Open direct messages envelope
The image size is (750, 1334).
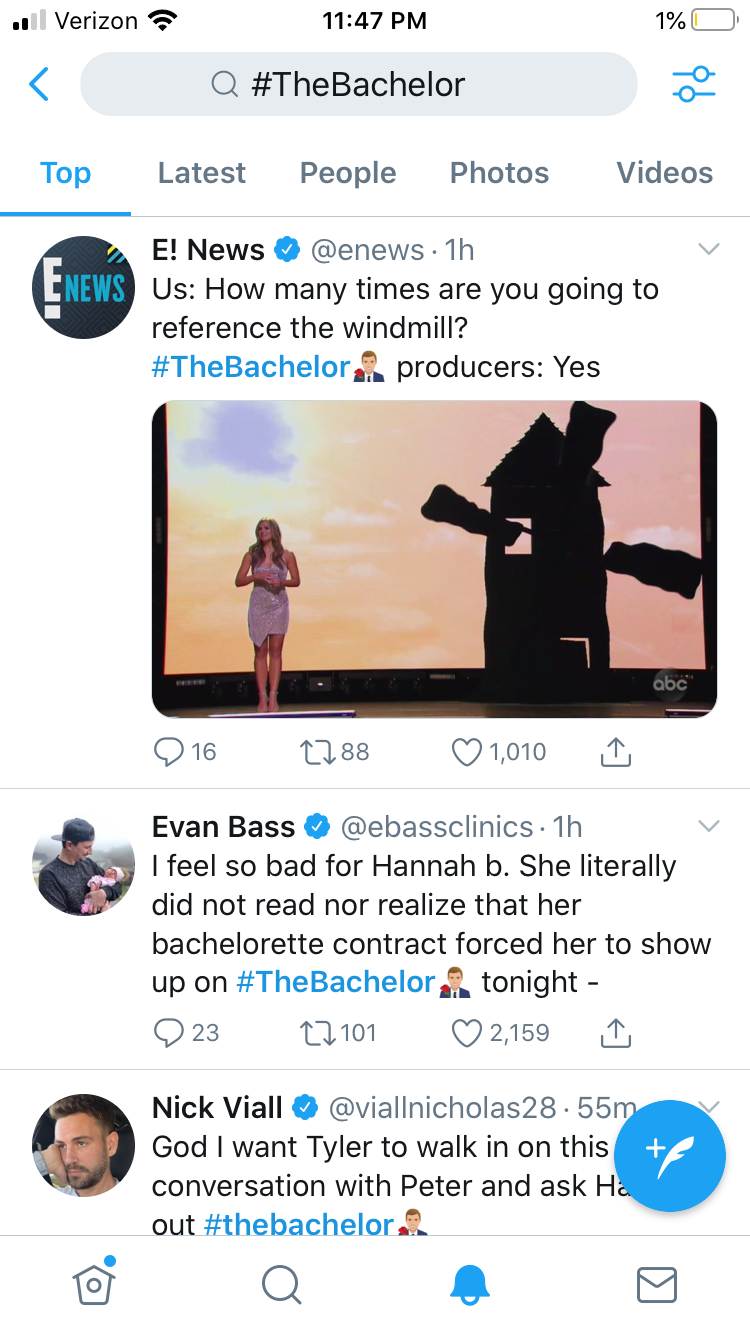[x=657, y=1284]
